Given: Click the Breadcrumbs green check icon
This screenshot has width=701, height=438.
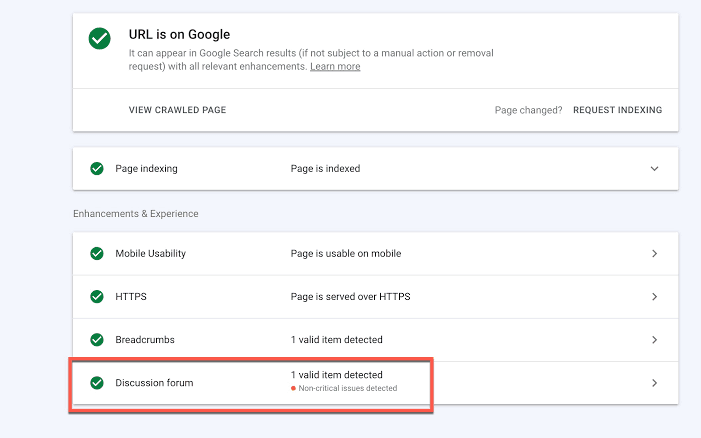Looking at the screenshot, I should [97, 340].
